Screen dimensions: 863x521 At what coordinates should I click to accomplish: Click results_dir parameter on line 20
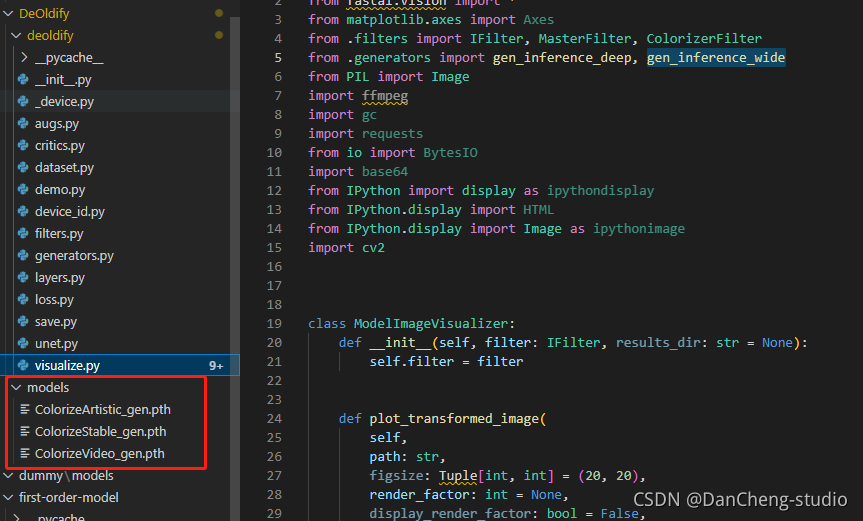coord(658,343)
